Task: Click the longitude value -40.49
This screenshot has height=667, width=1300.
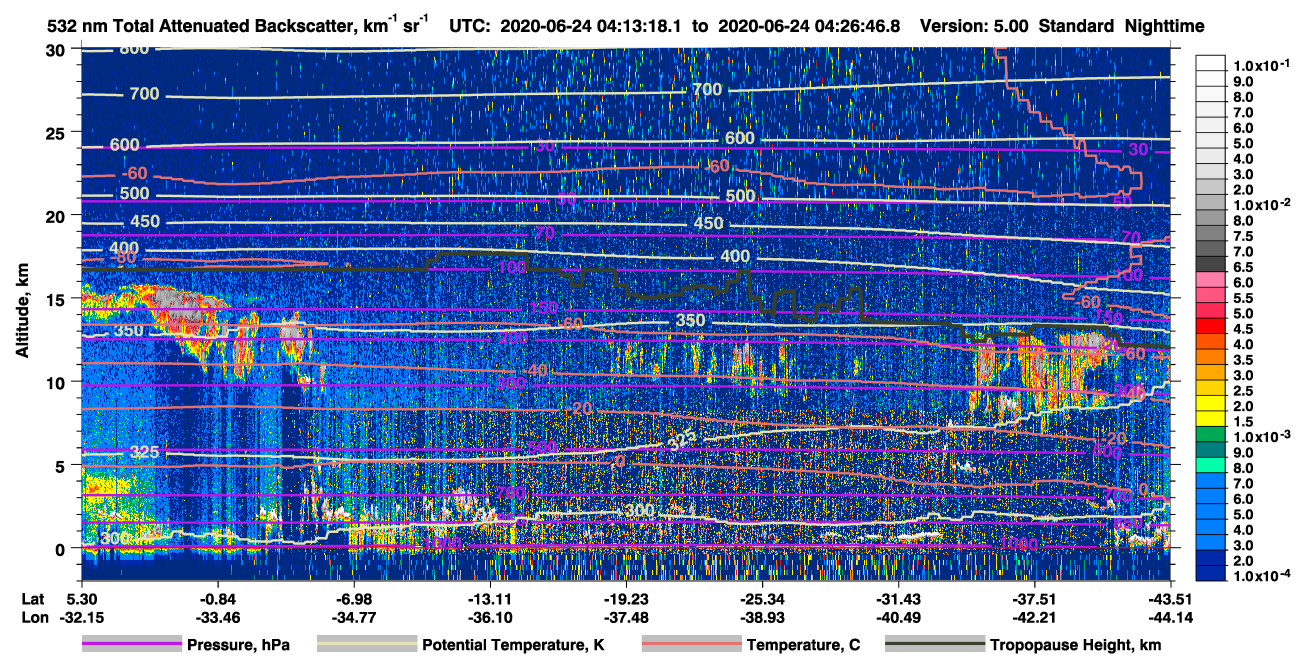Action: (898, 617)
